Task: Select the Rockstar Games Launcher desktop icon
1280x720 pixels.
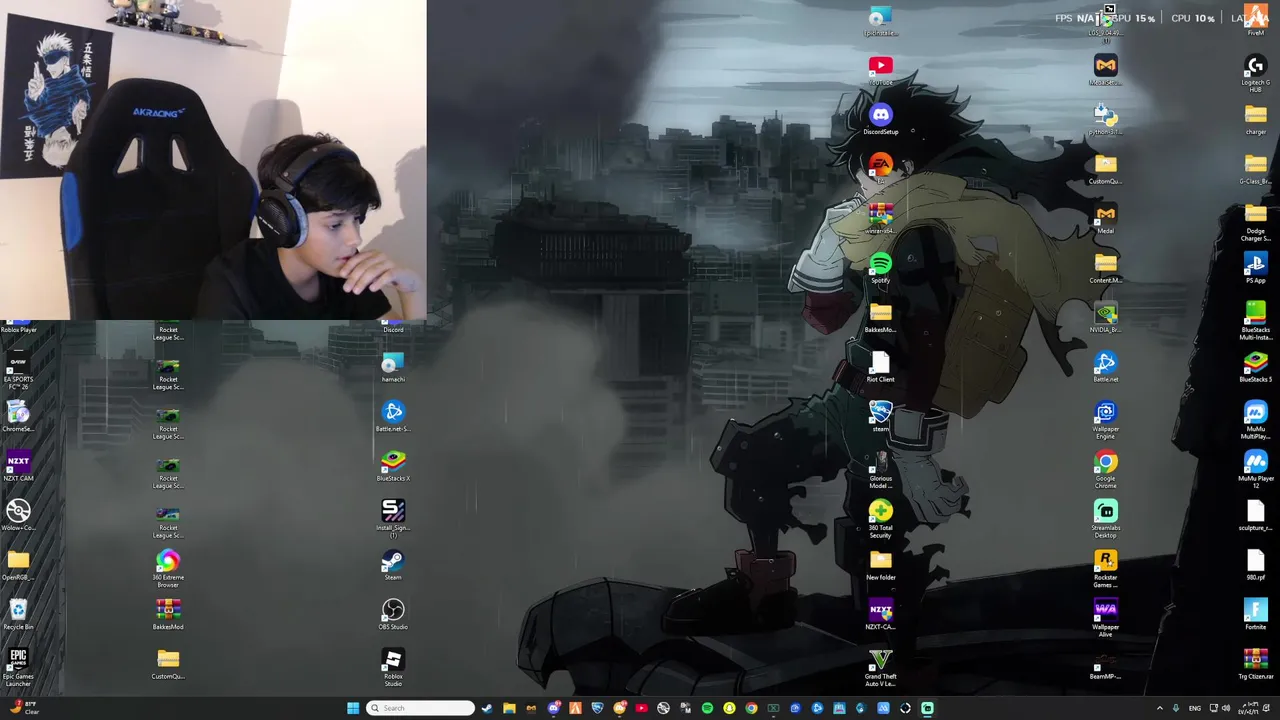Action: pyautogui.click(x=1105, y=567)
